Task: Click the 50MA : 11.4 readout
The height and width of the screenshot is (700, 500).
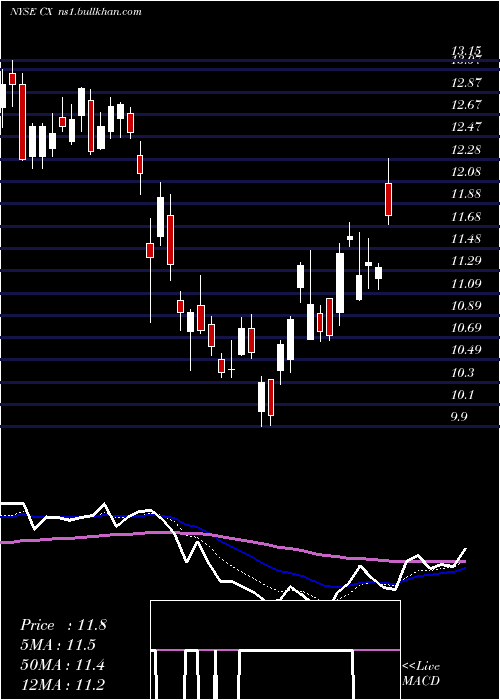Action: coord(62,665)
